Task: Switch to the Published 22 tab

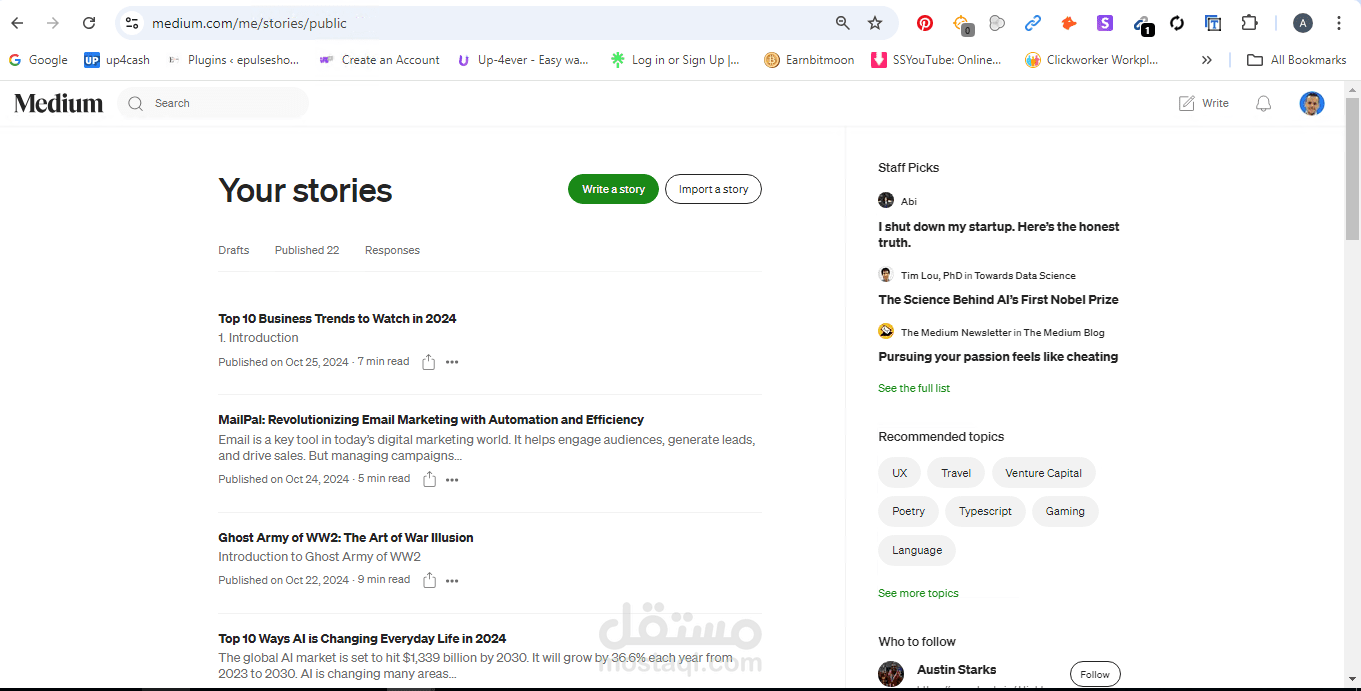Action: pyautogui.click(x=307, y=250)
